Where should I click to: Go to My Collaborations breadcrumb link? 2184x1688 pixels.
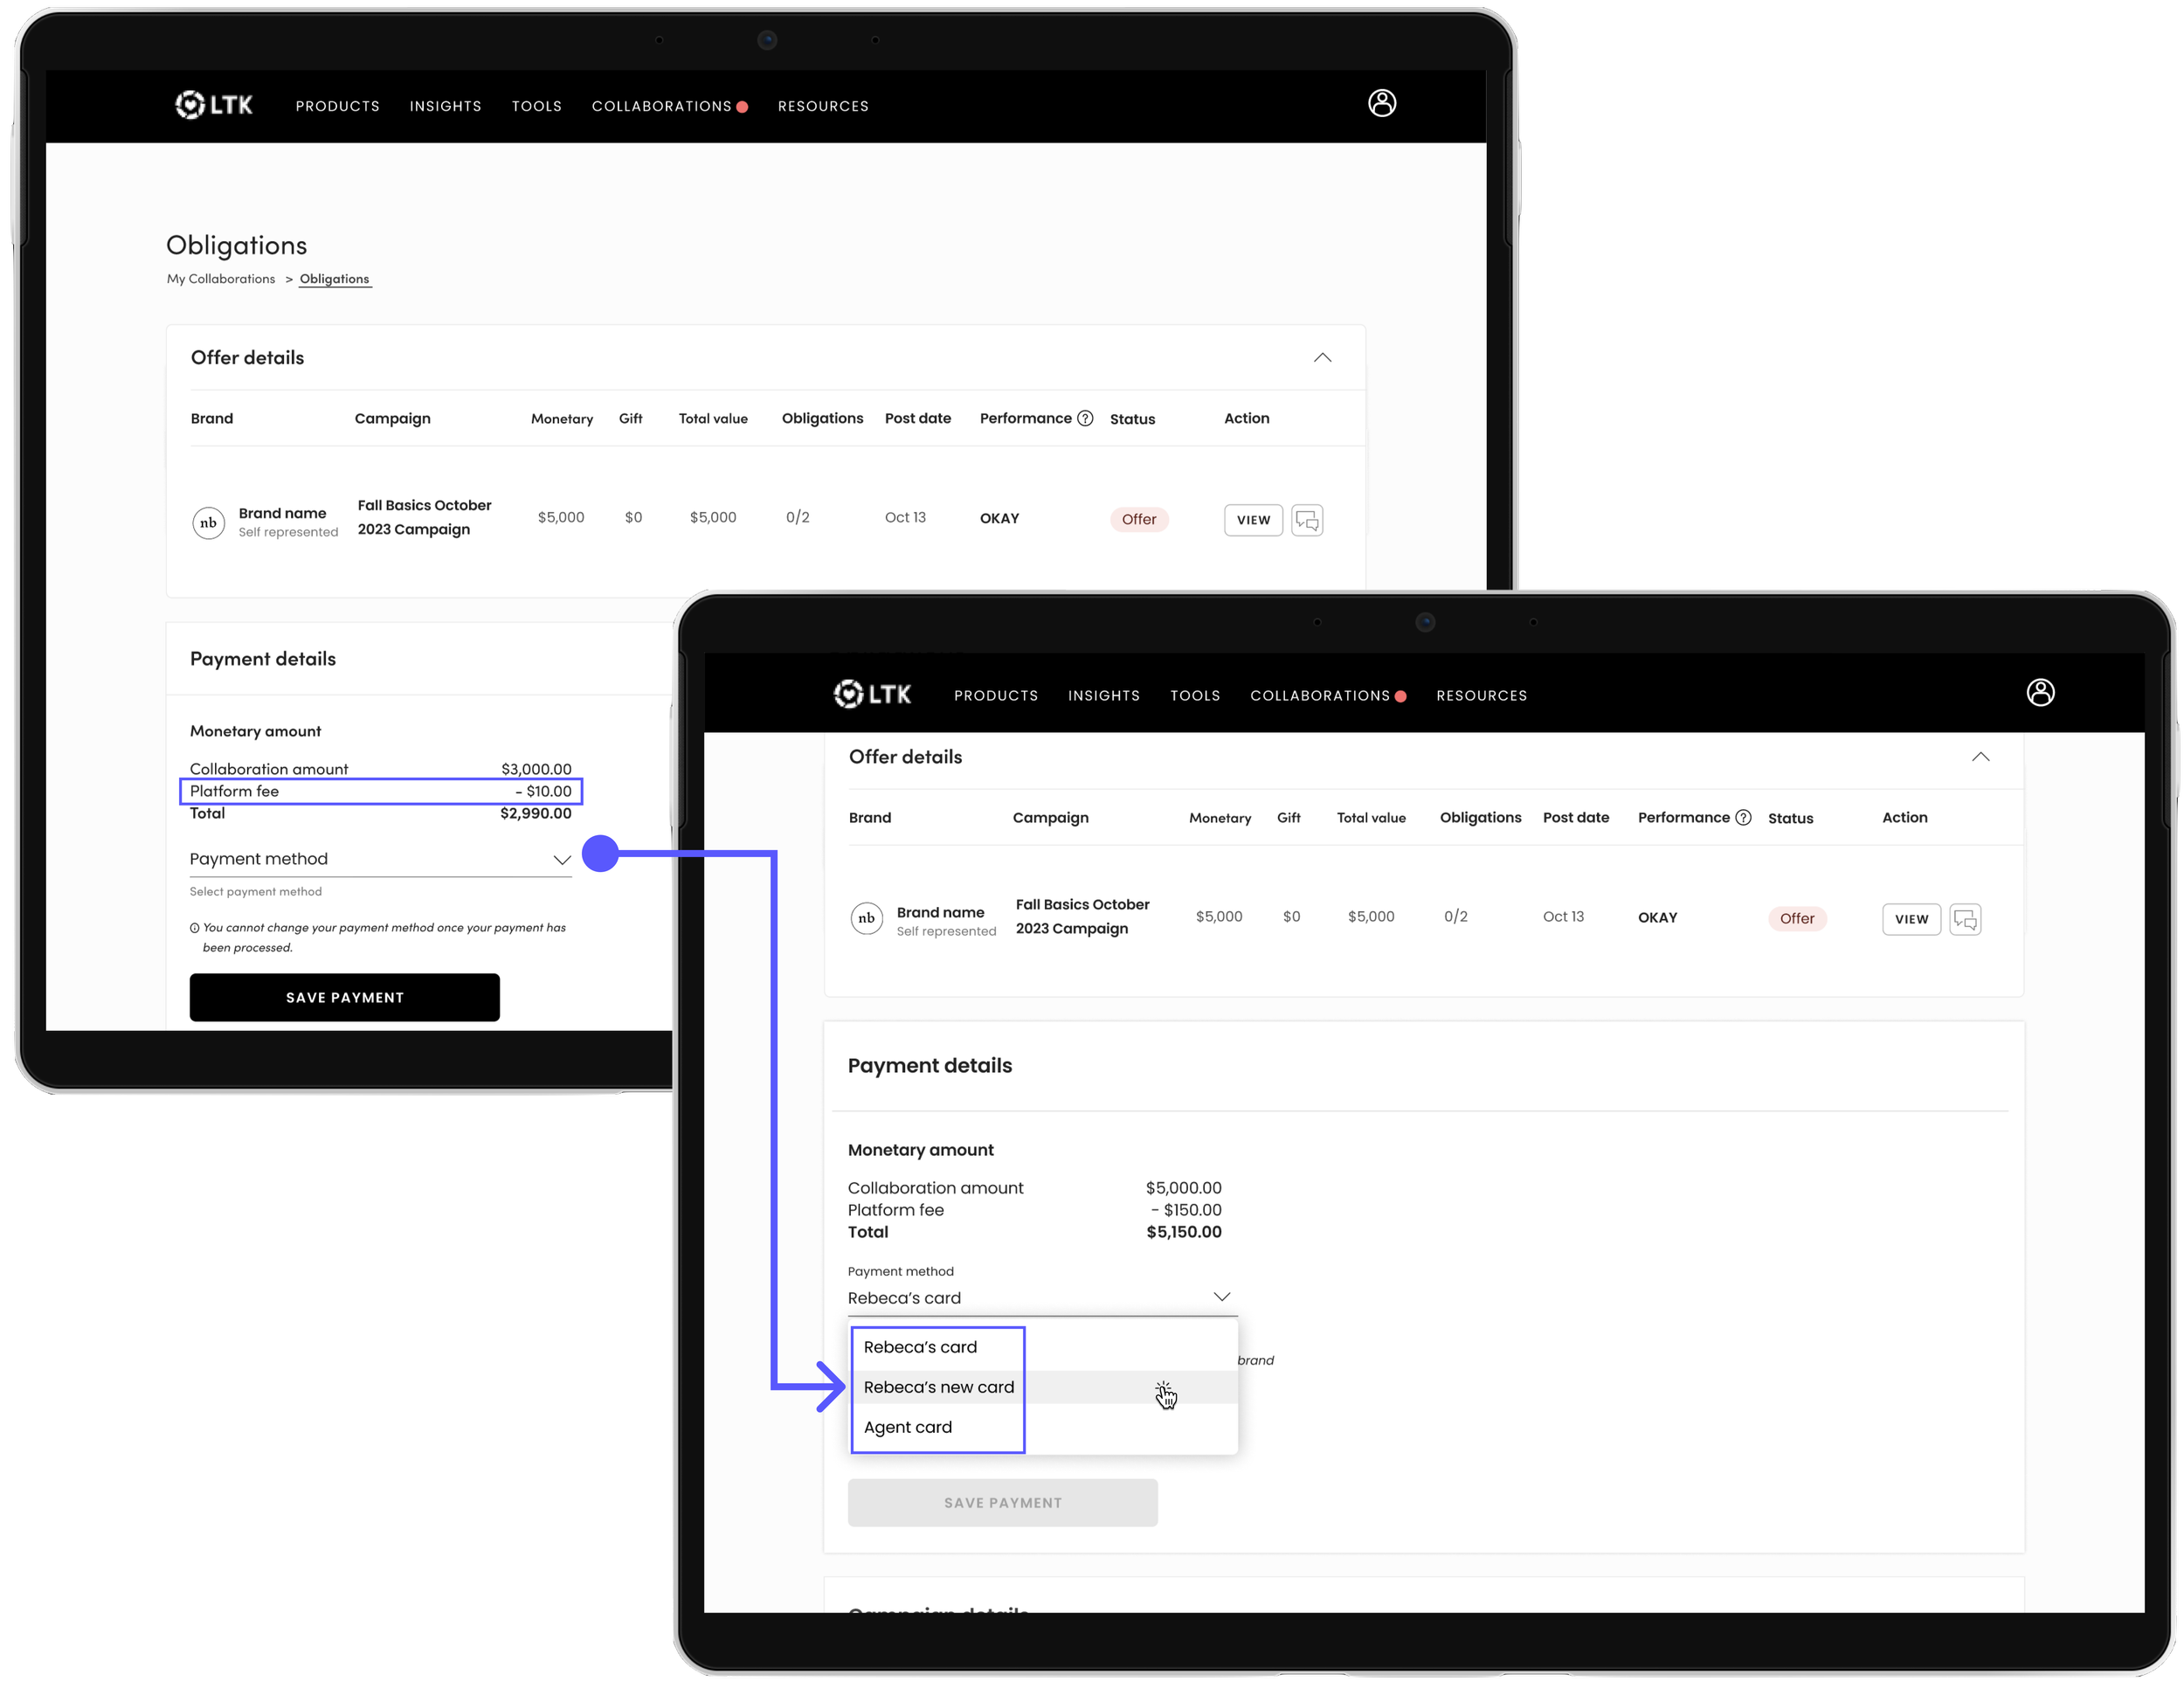[x=221, y=279]
